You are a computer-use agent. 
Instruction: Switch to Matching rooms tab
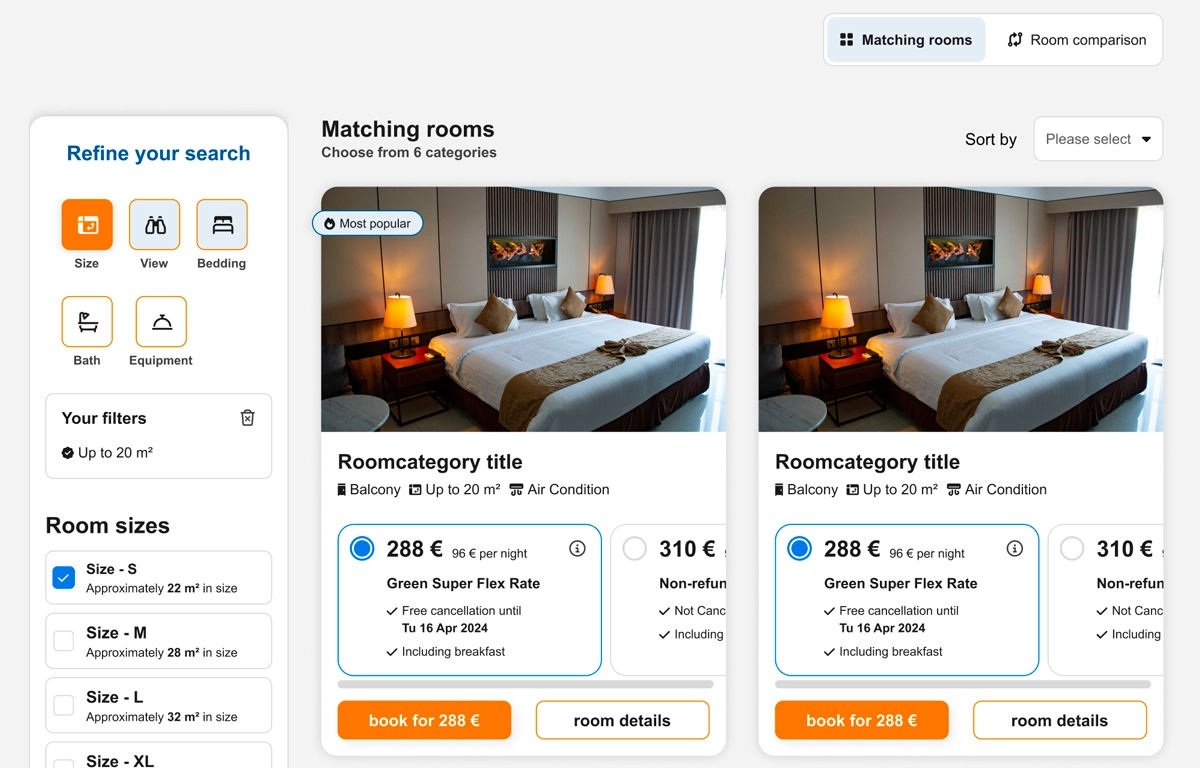pos(906,40)
